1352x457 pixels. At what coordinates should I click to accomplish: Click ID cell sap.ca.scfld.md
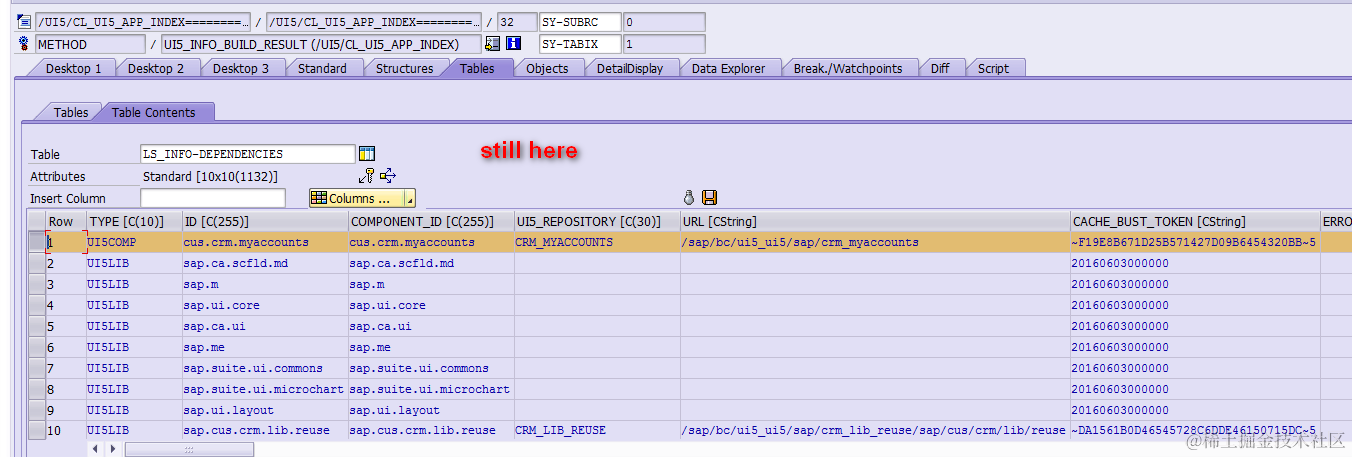point(264,263)
